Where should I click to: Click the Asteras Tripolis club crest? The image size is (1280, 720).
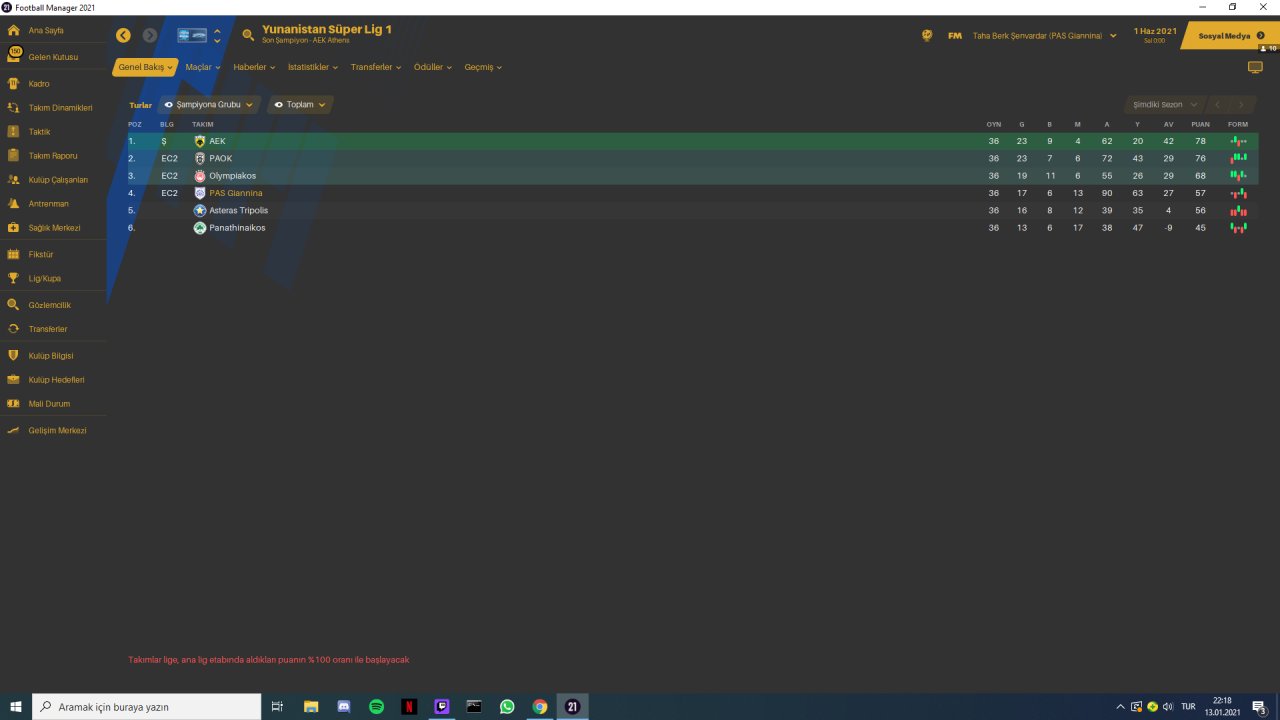(200, 211)
